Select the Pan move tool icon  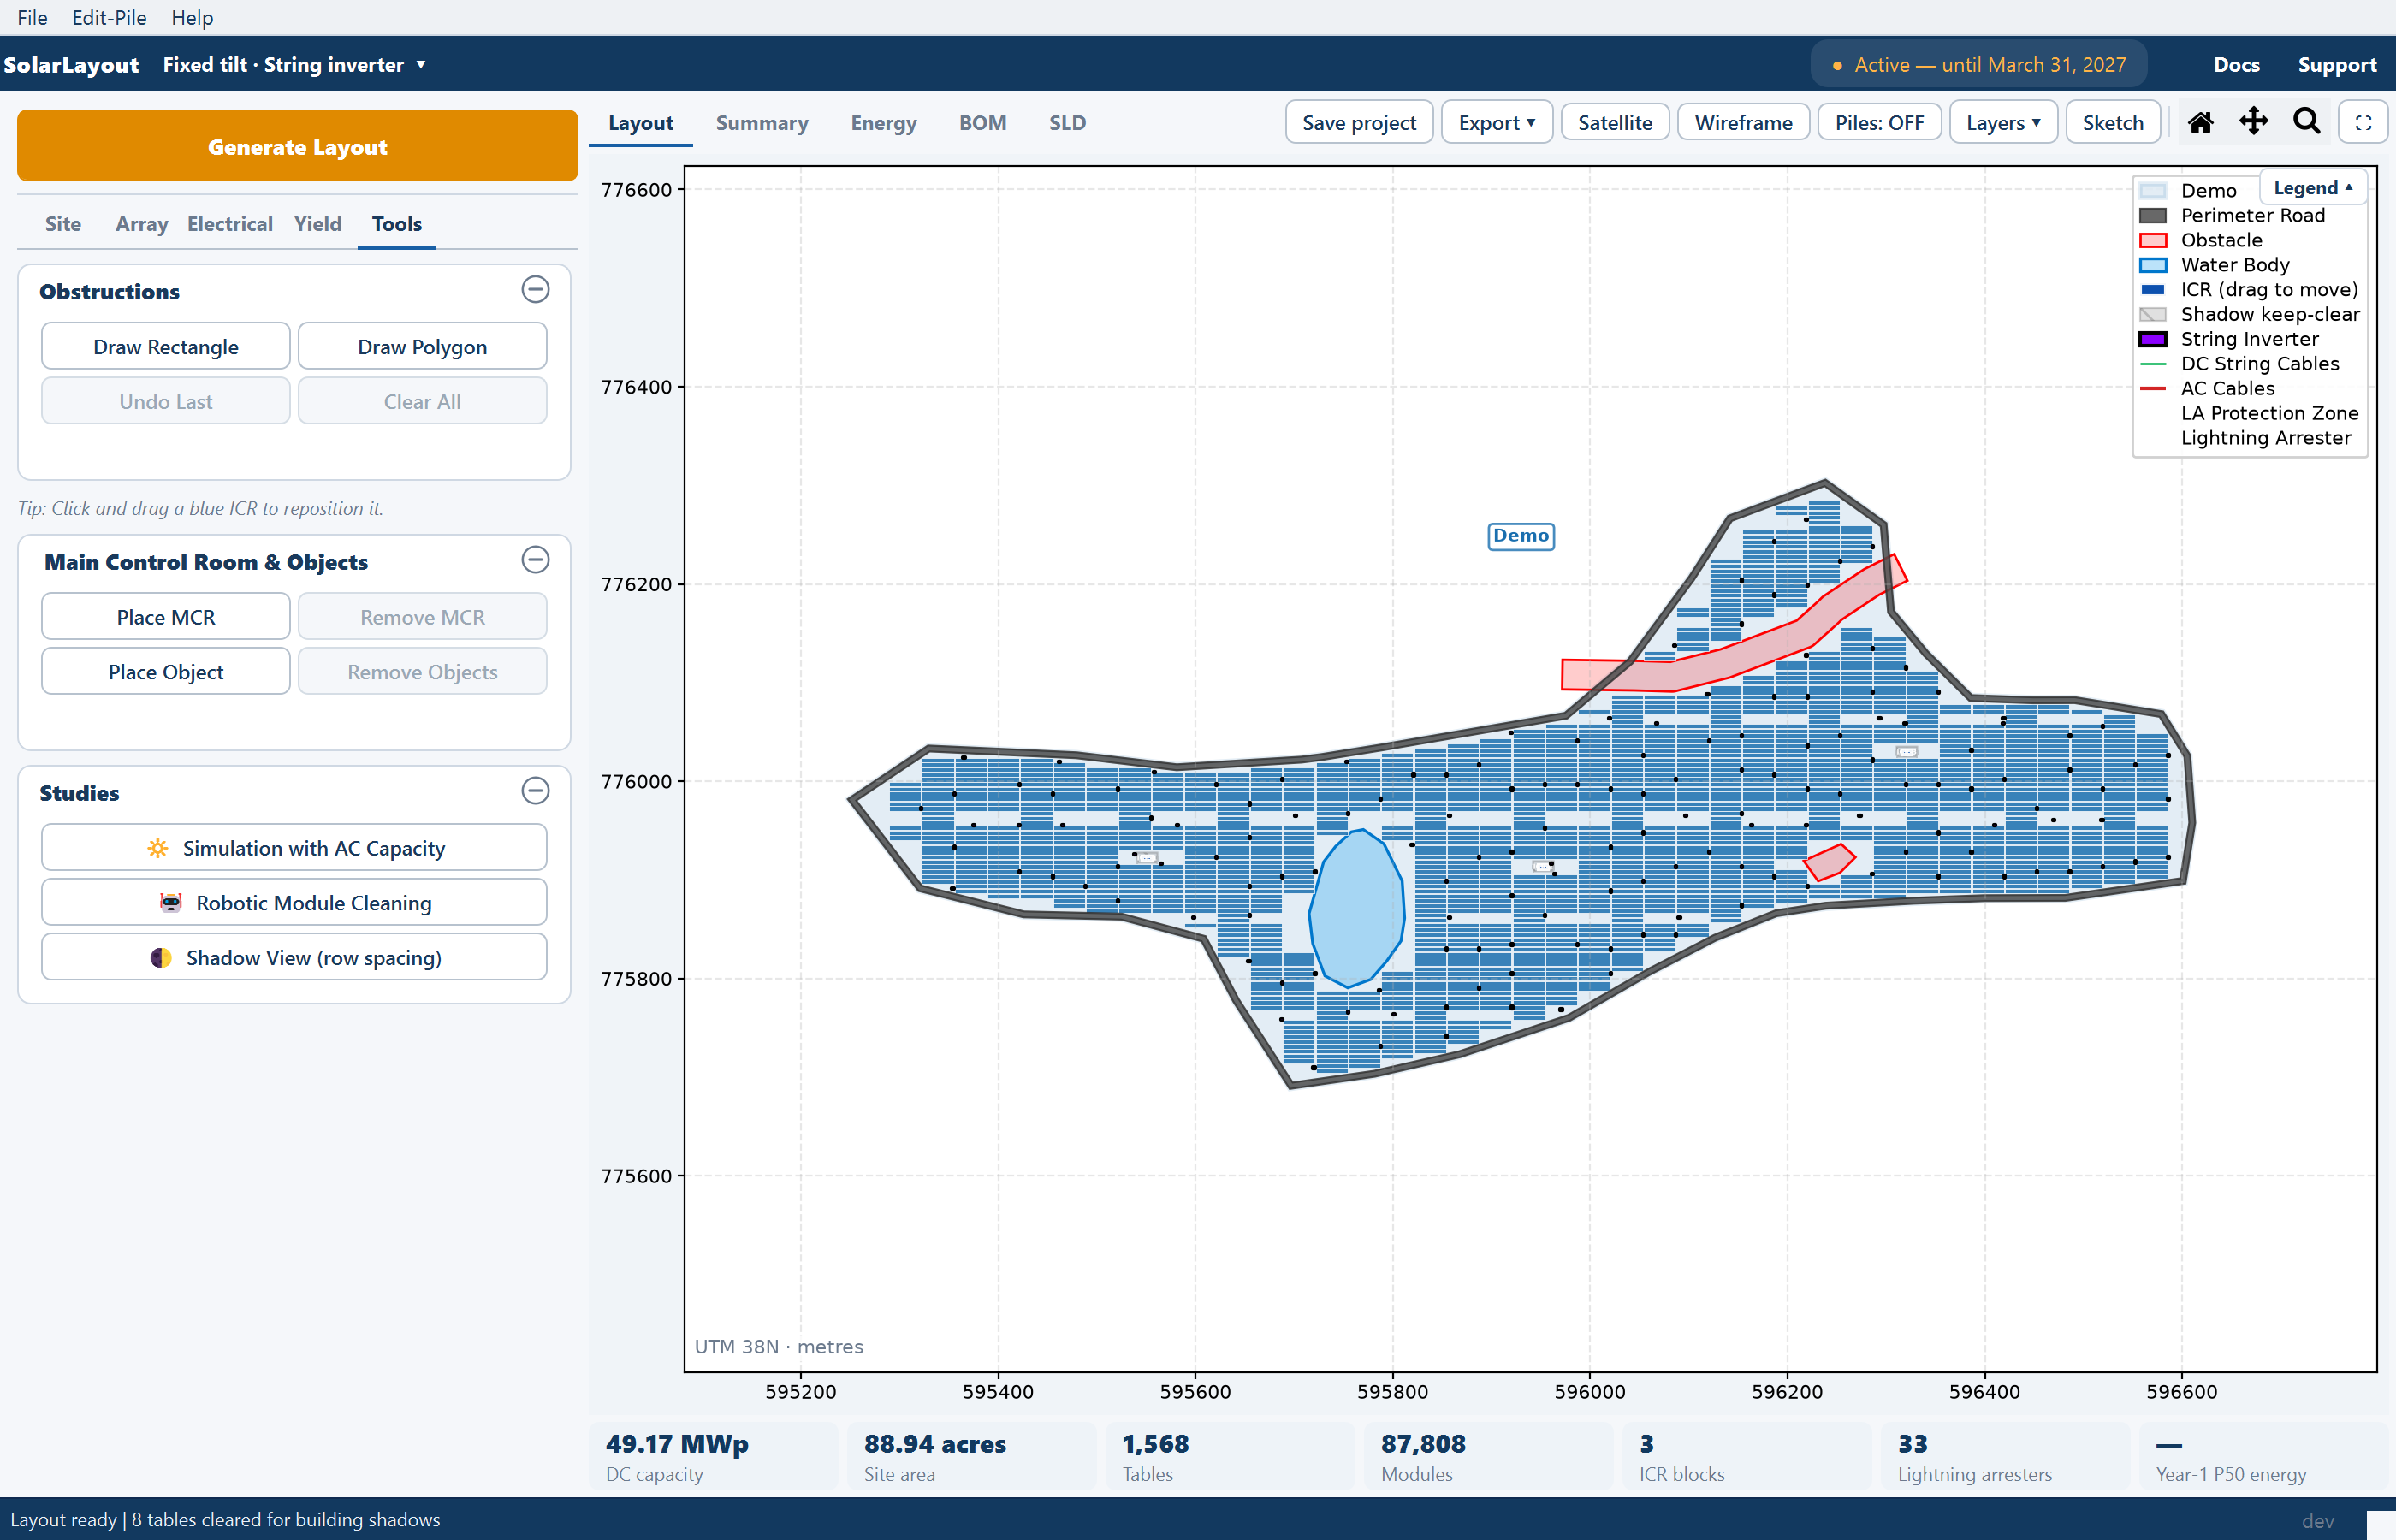point(2253,122)
